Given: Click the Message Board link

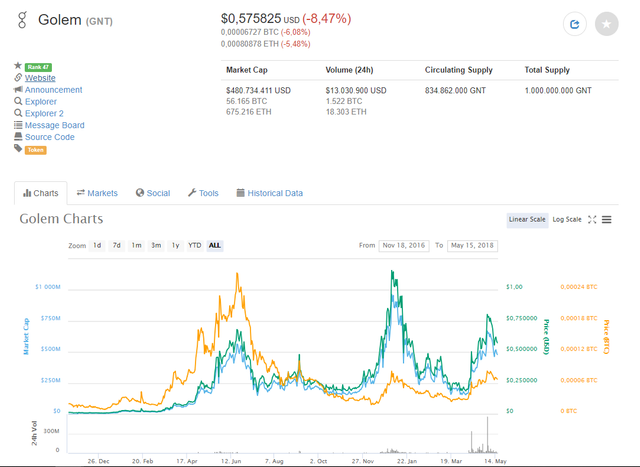Looking at the screenshot, I should pyautogui.click(x=55, y=125).
